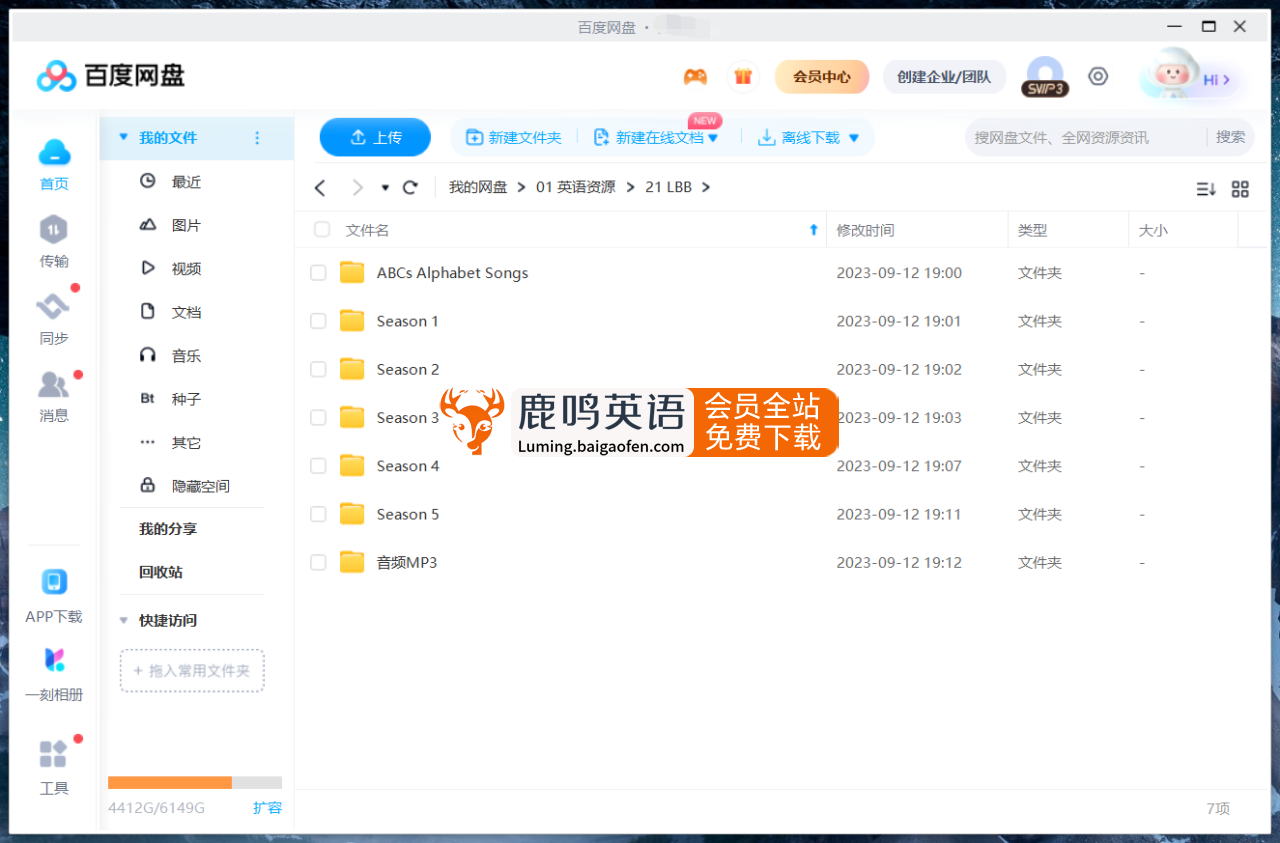Check the select-all checkbox in file list header
This screenshot has height=843, width=1280.
point(321,229)
